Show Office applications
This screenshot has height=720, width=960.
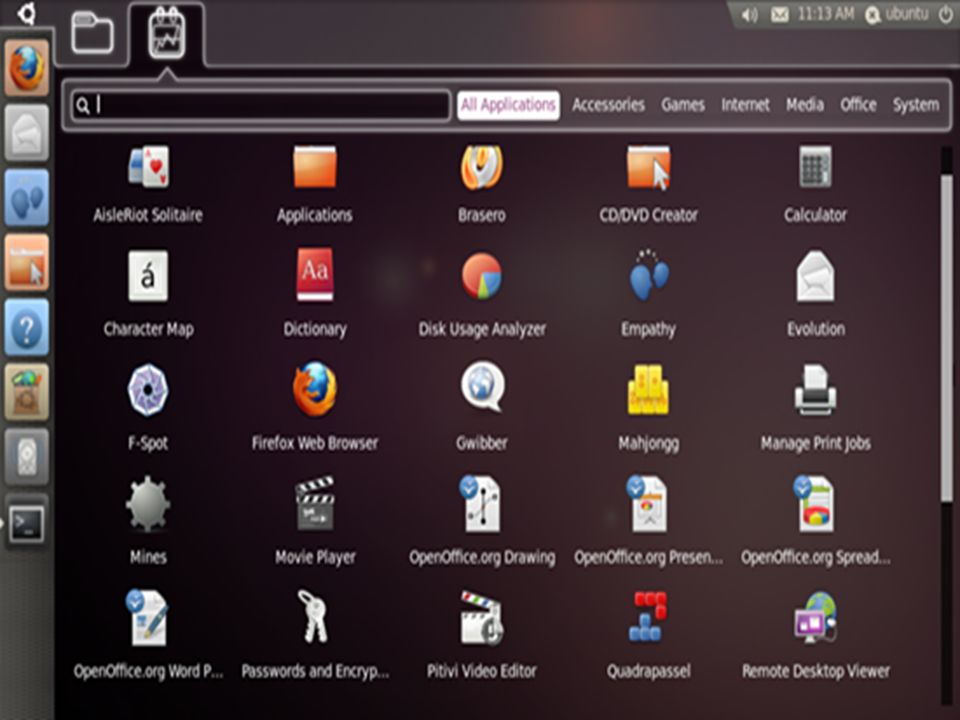(858, 105)
